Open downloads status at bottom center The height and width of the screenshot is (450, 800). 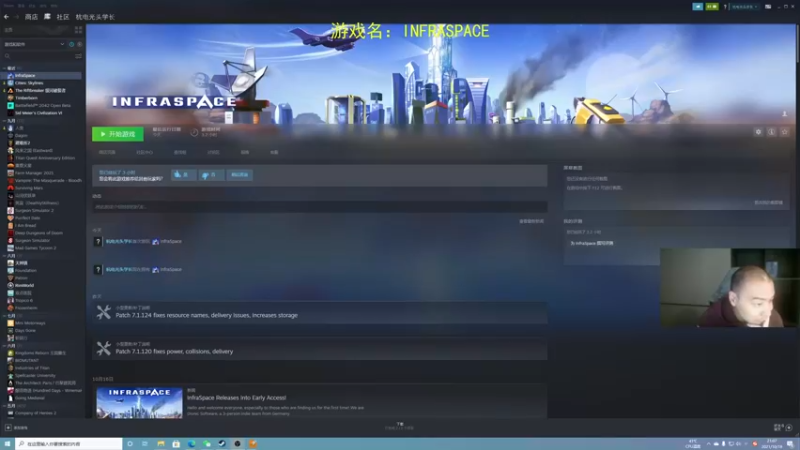pos(400,426)
